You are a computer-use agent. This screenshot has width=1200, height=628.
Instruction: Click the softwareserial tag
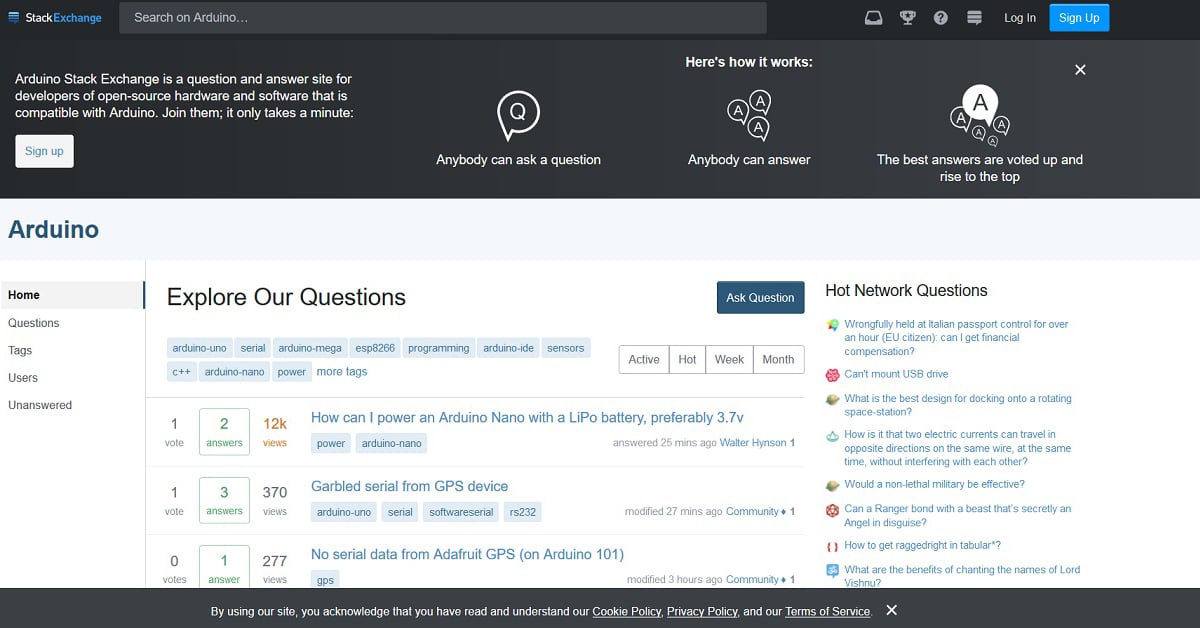(461, 512)
